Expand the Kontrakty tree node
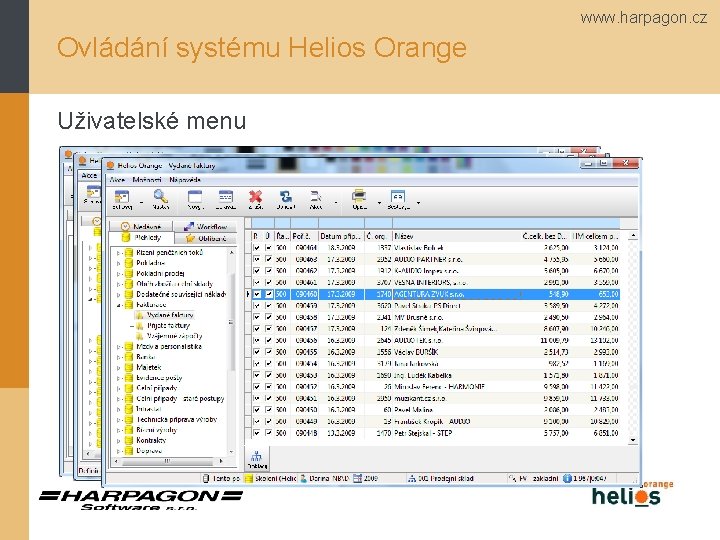This screenshot has width=720, height=540. [x=118, y=440]
